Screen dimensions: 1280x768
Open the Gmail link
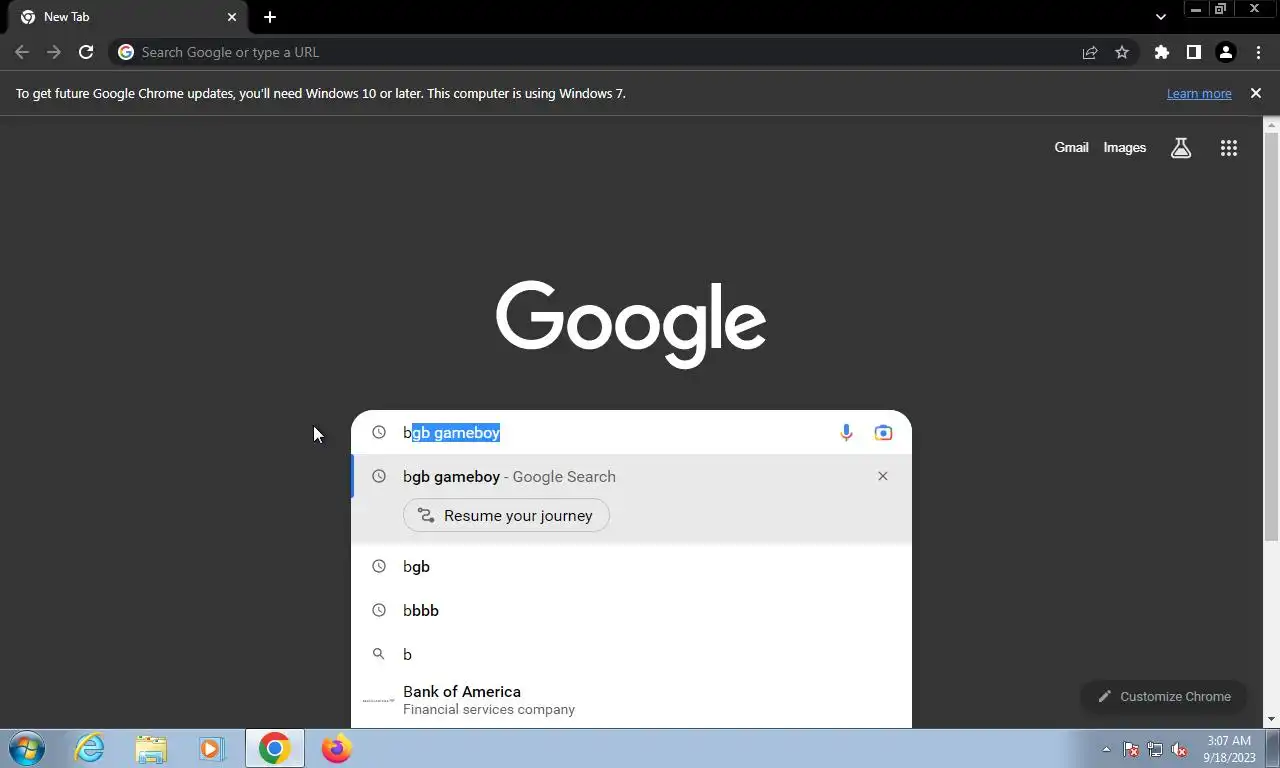click(1071, 147)
